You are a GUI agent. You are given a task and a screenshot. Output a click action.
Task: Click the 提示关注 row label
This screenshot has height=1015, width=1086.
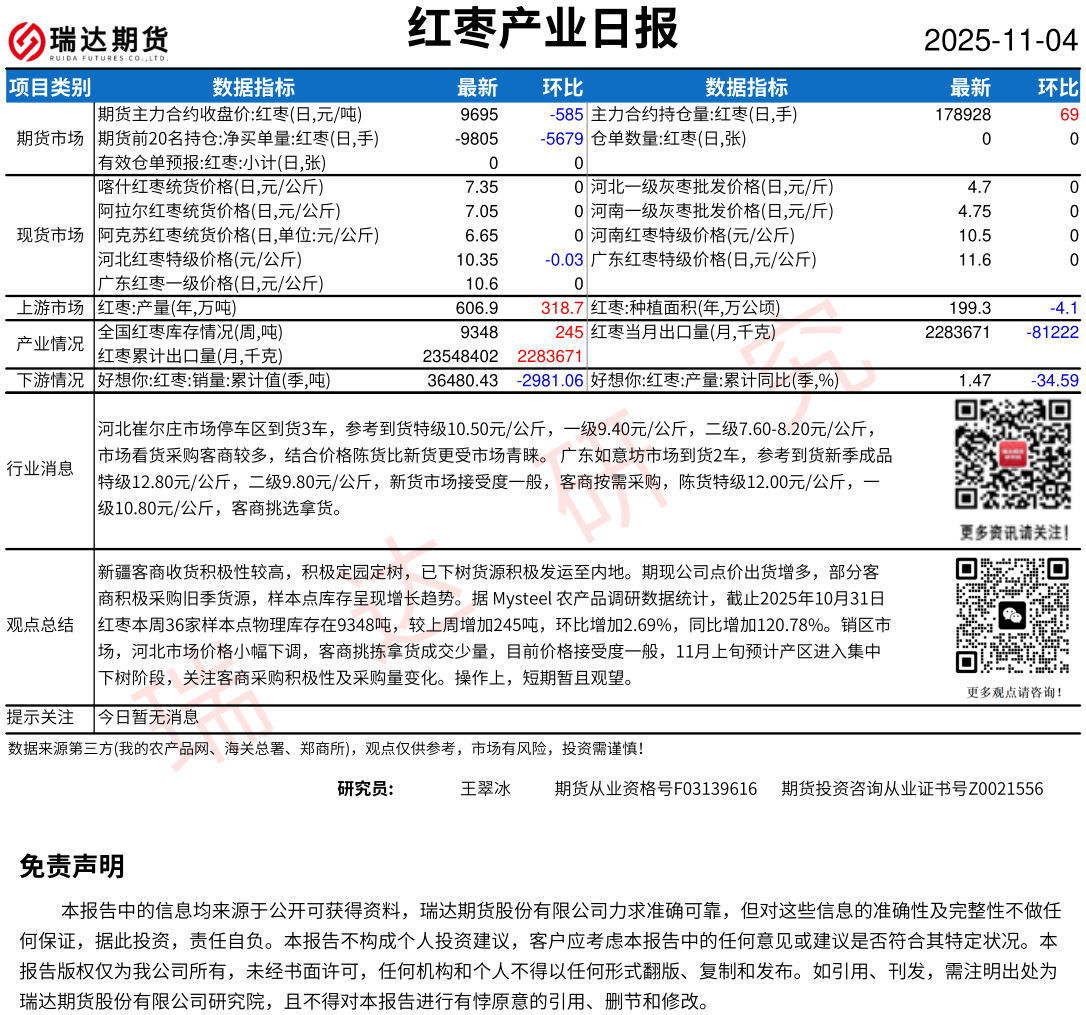tap(40, 717)
